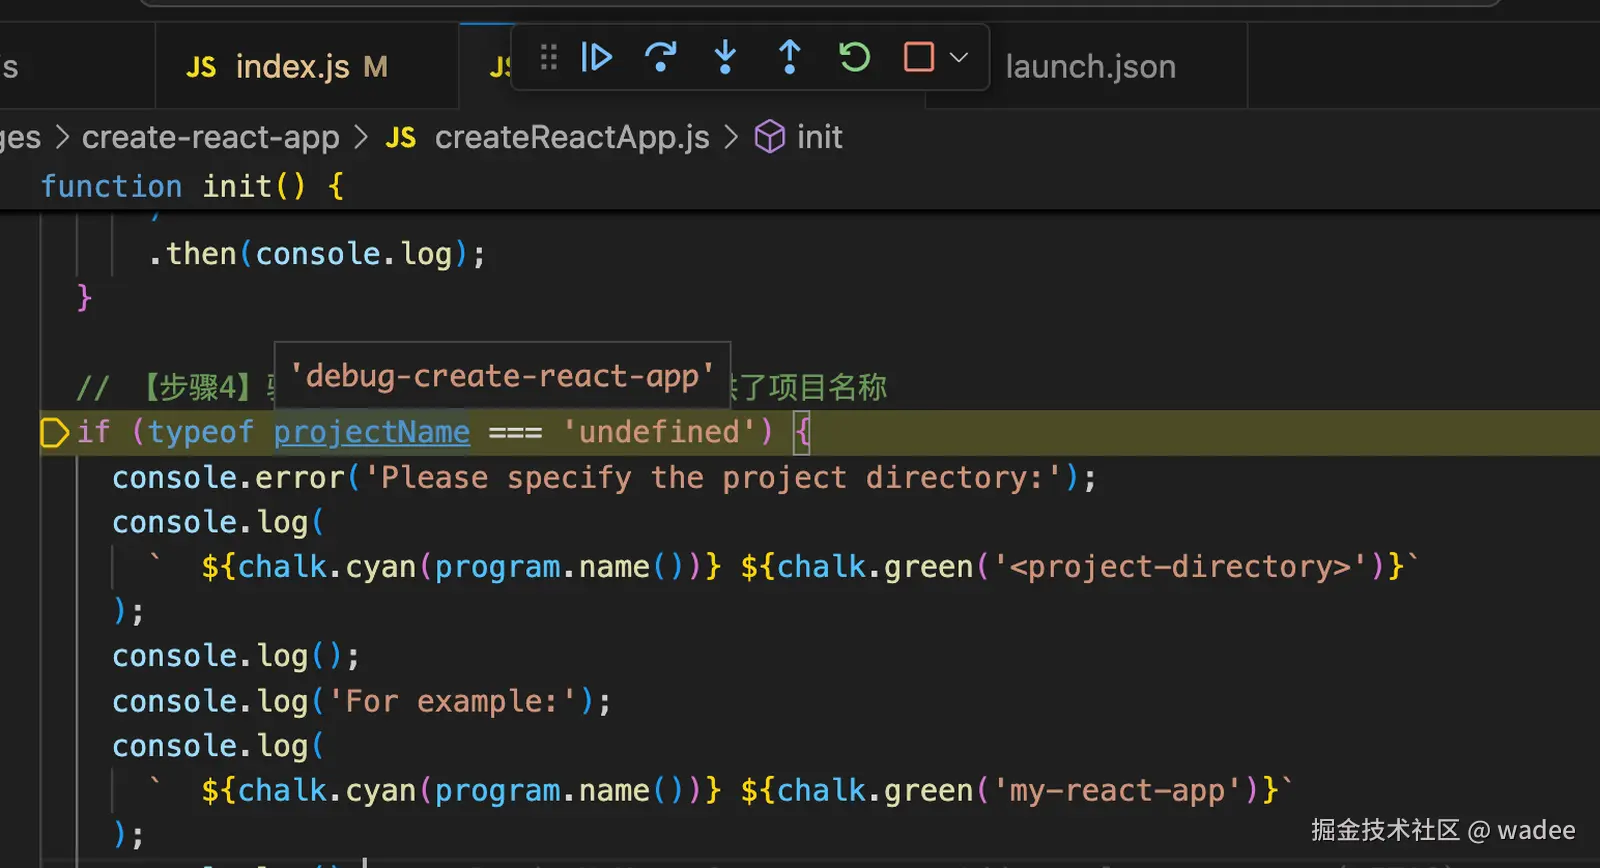Image resolution: width=1600 pixels, height=868 pixels.
Task: Switch to the index.js tab
Action: click(292, 67)
